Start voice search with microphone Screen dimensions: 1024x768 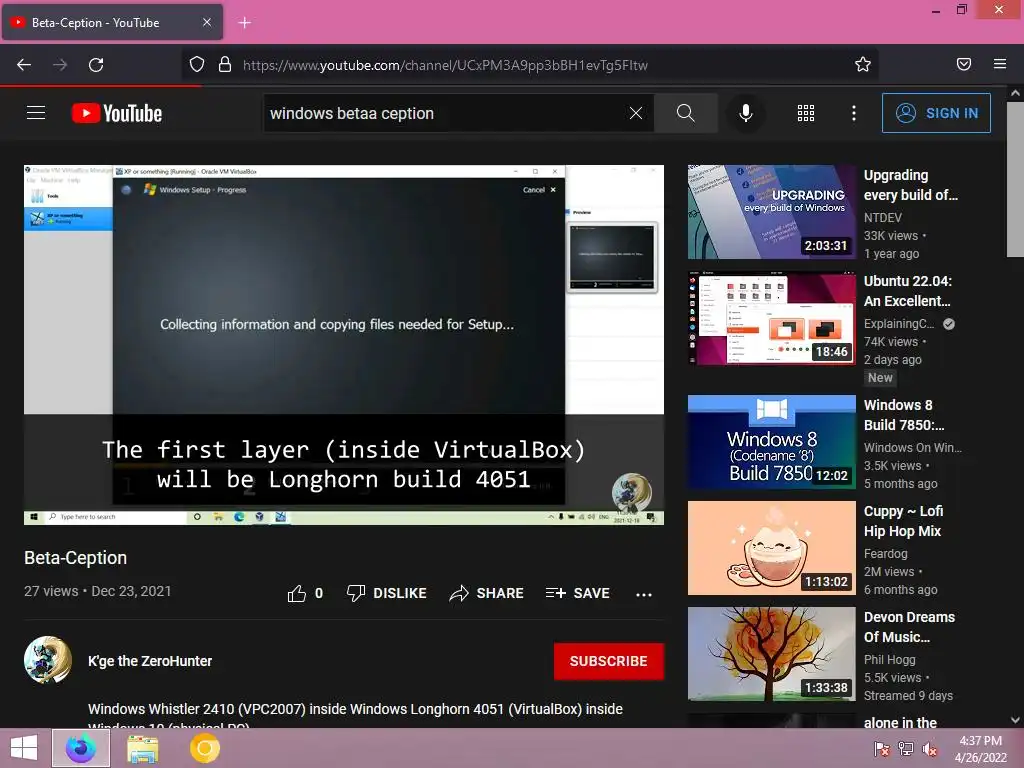[x=746, y=114]
